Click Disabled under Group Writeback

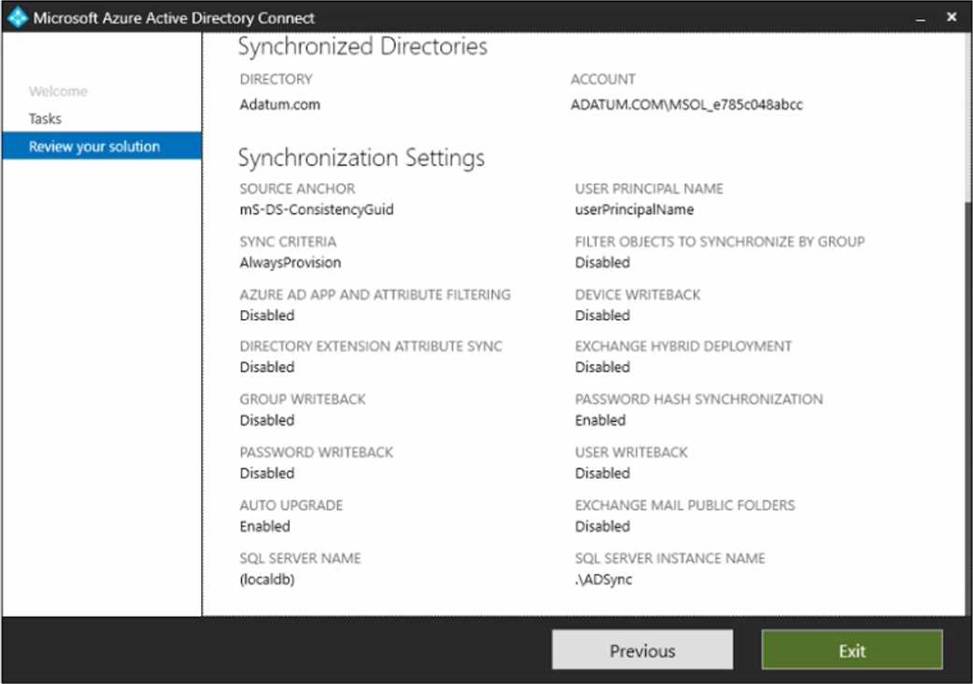[x=267, y=420]
